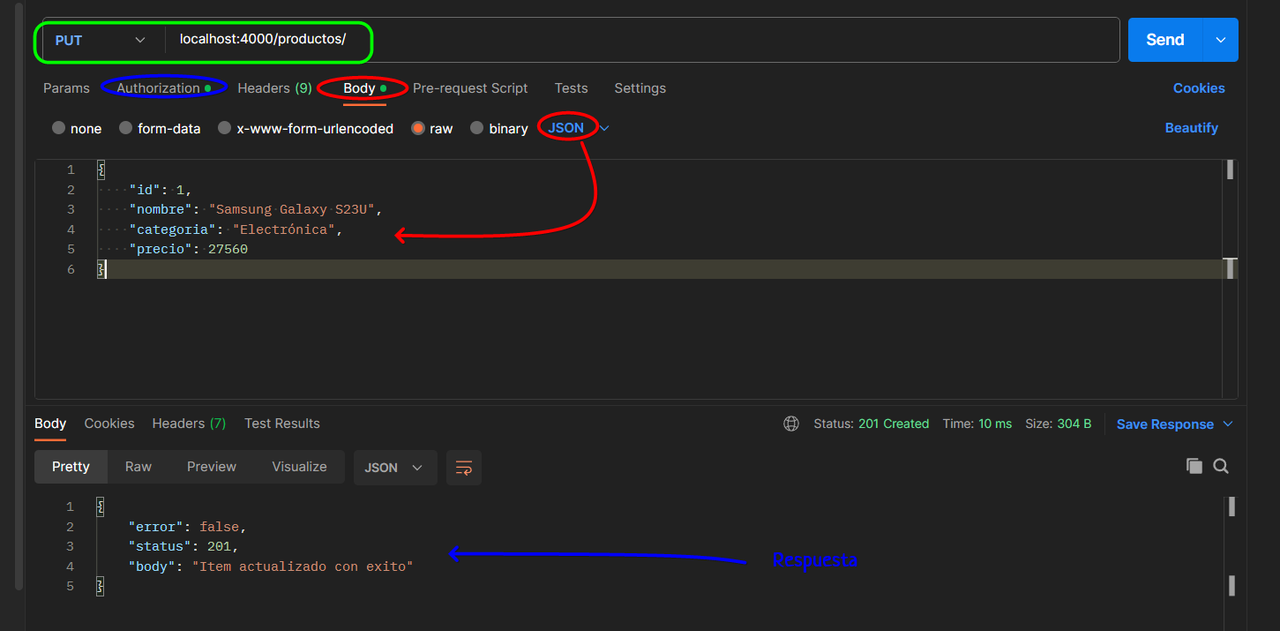The height and width of the screenshot is (631, 1280).
Task: Select the Preview response view
Action: 212,467
